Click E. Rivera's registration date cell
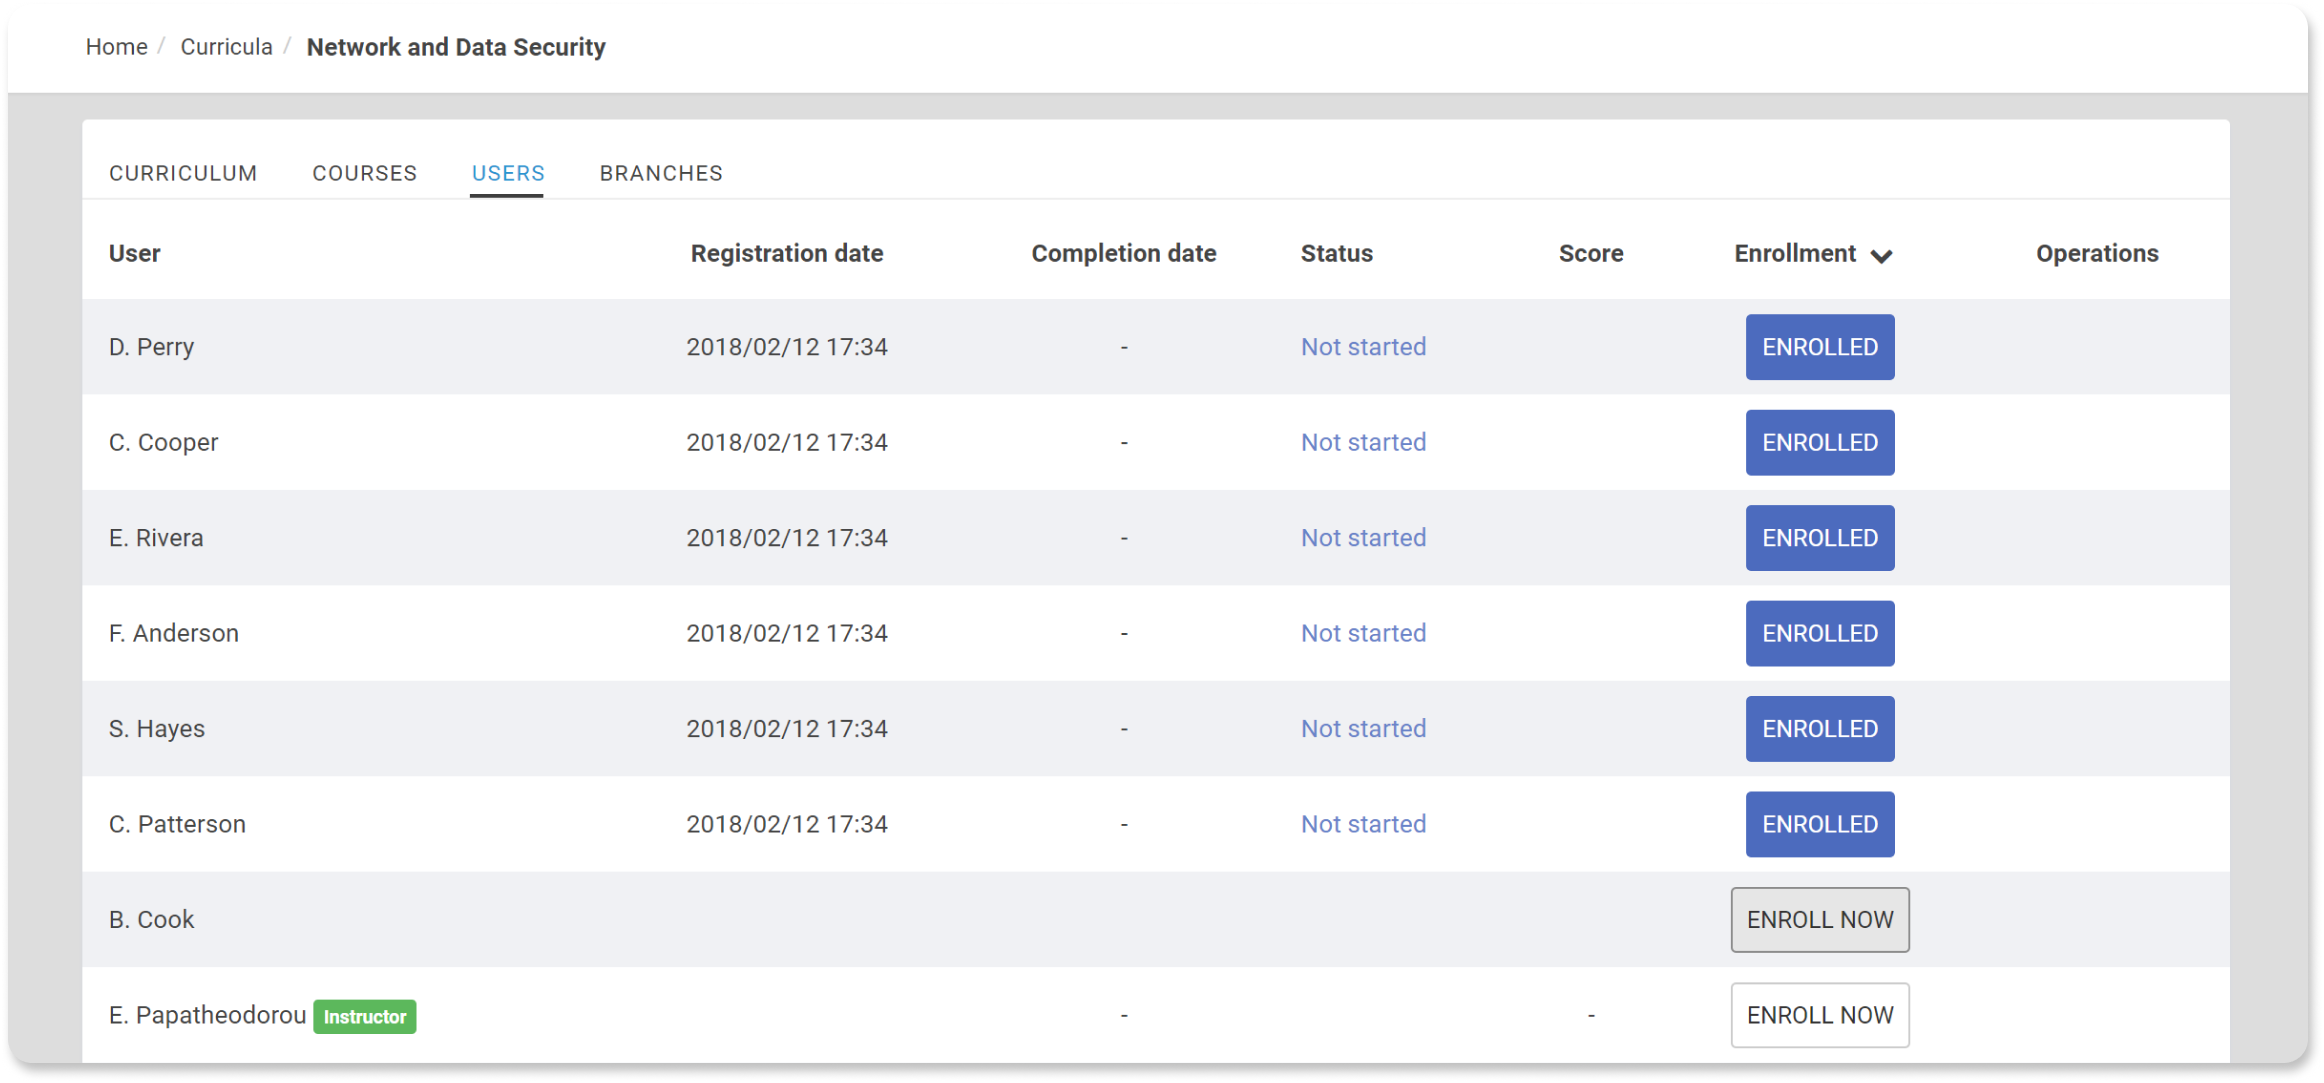 (x=787, y=538)
